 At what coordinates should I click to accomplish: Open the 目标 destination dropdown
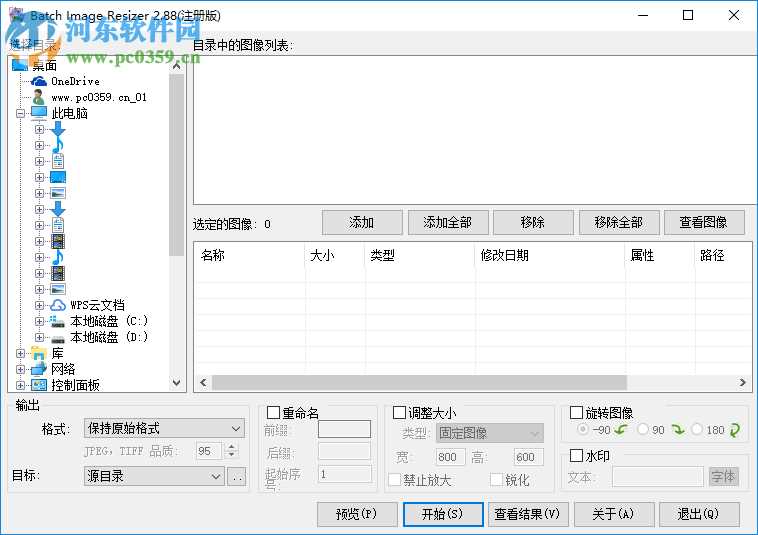point(154,477)
